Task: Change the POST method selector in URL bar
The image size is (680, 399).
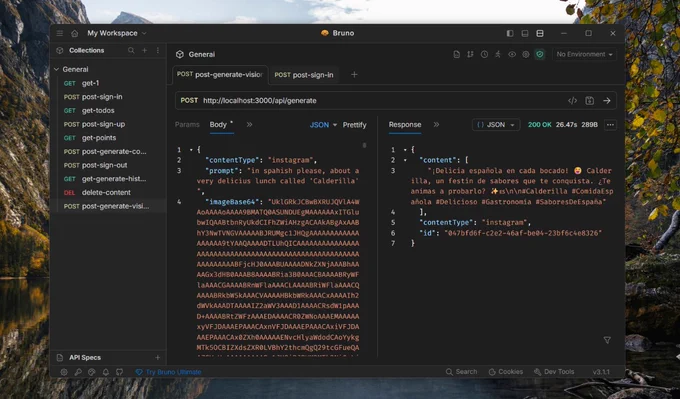Action: [x=189, y=101]
